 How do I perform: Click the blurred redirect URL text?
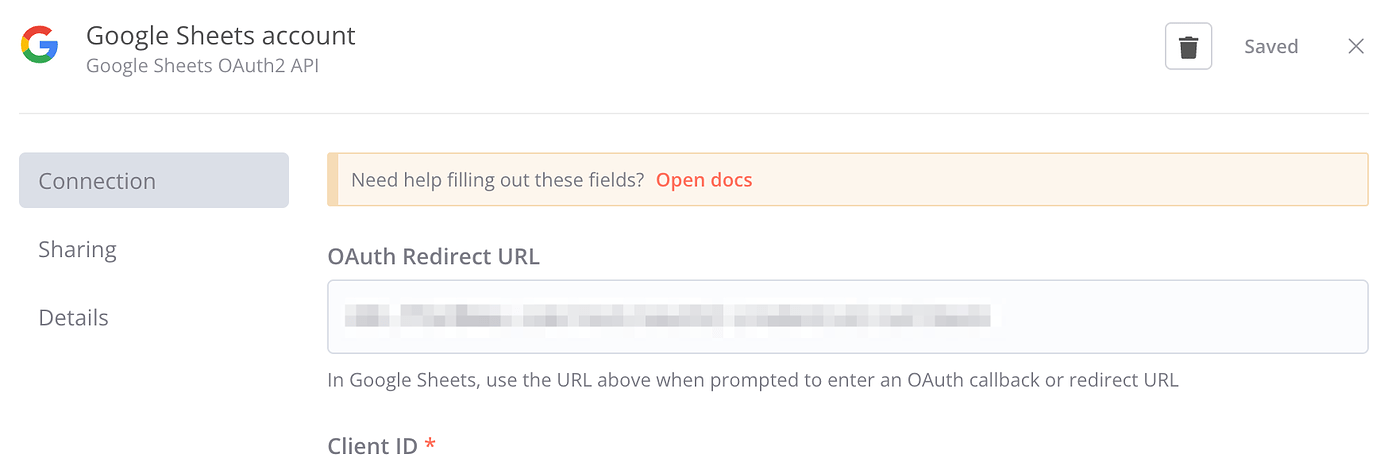667,317
